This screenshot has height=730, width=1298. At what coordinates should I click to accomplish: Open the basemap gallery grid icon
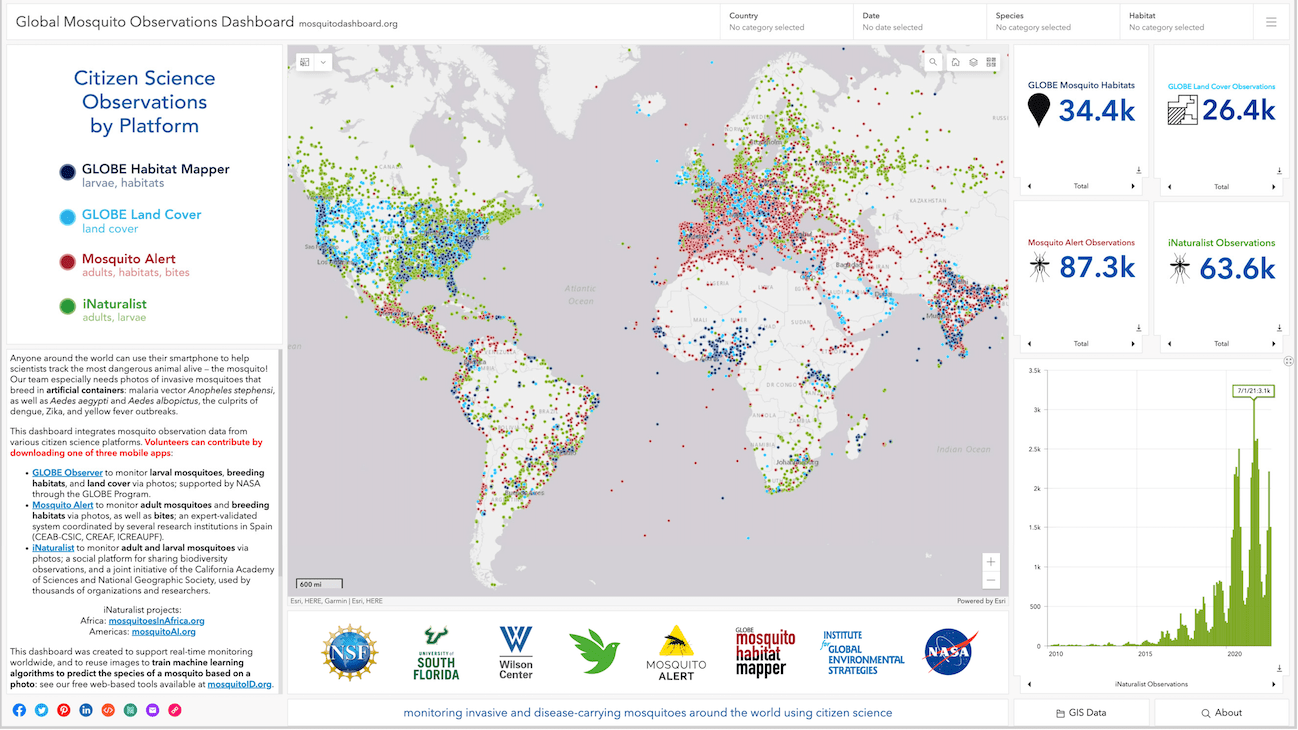991,62
